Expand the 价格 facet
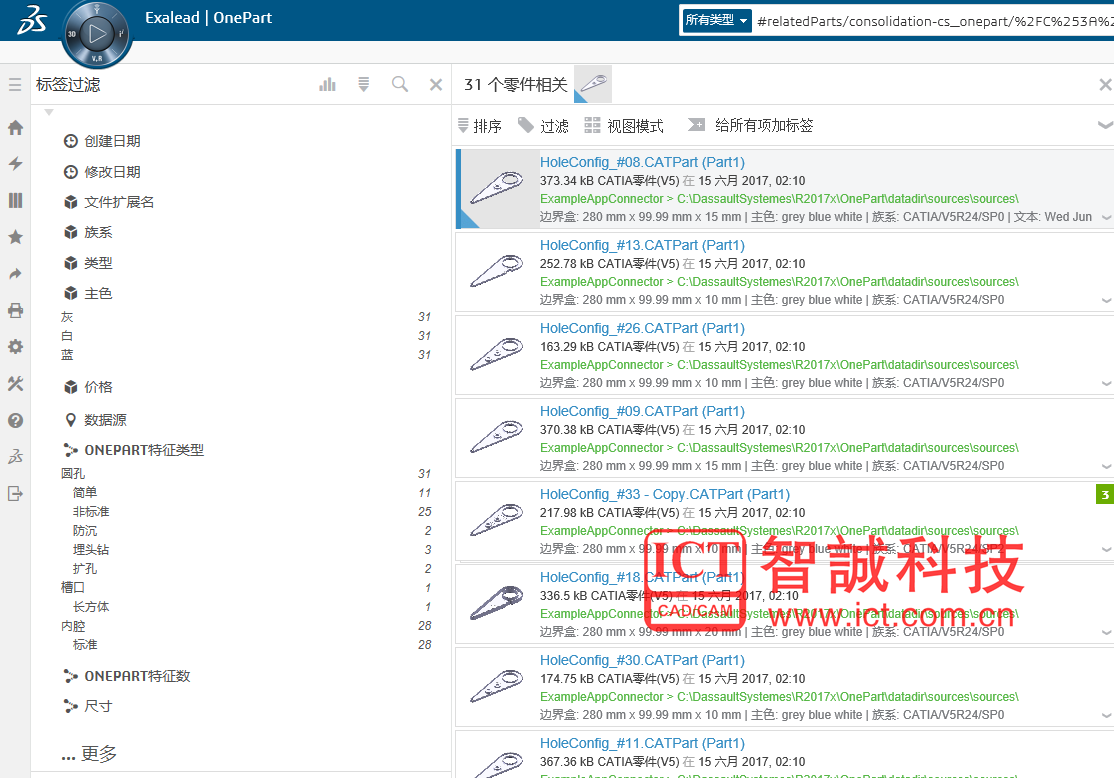This screenshot has height=778, width=1114. pos(87,387)
